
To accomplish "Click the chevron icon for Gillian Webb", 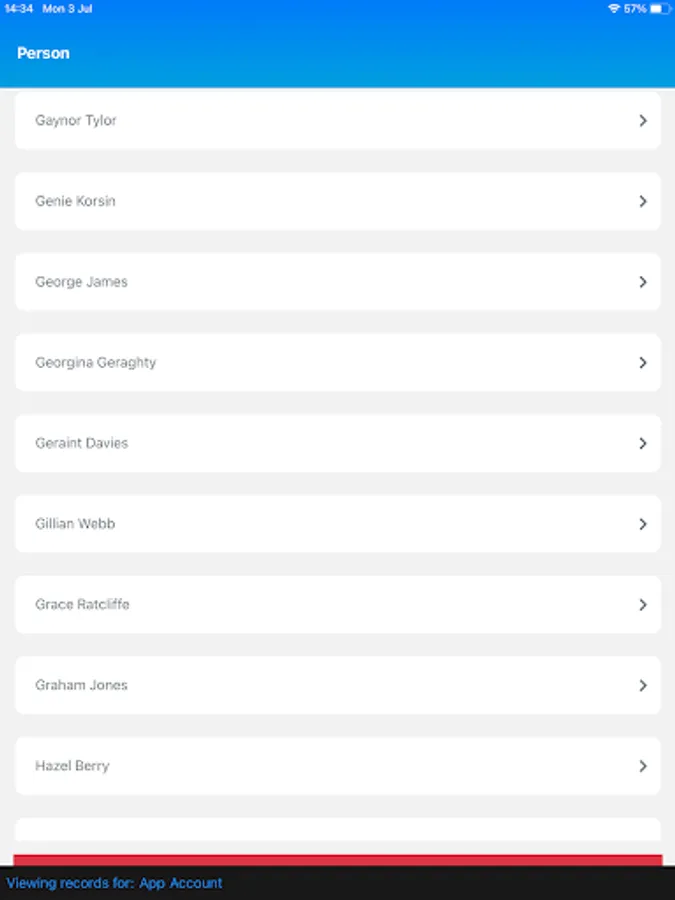I will coord(643,524).
